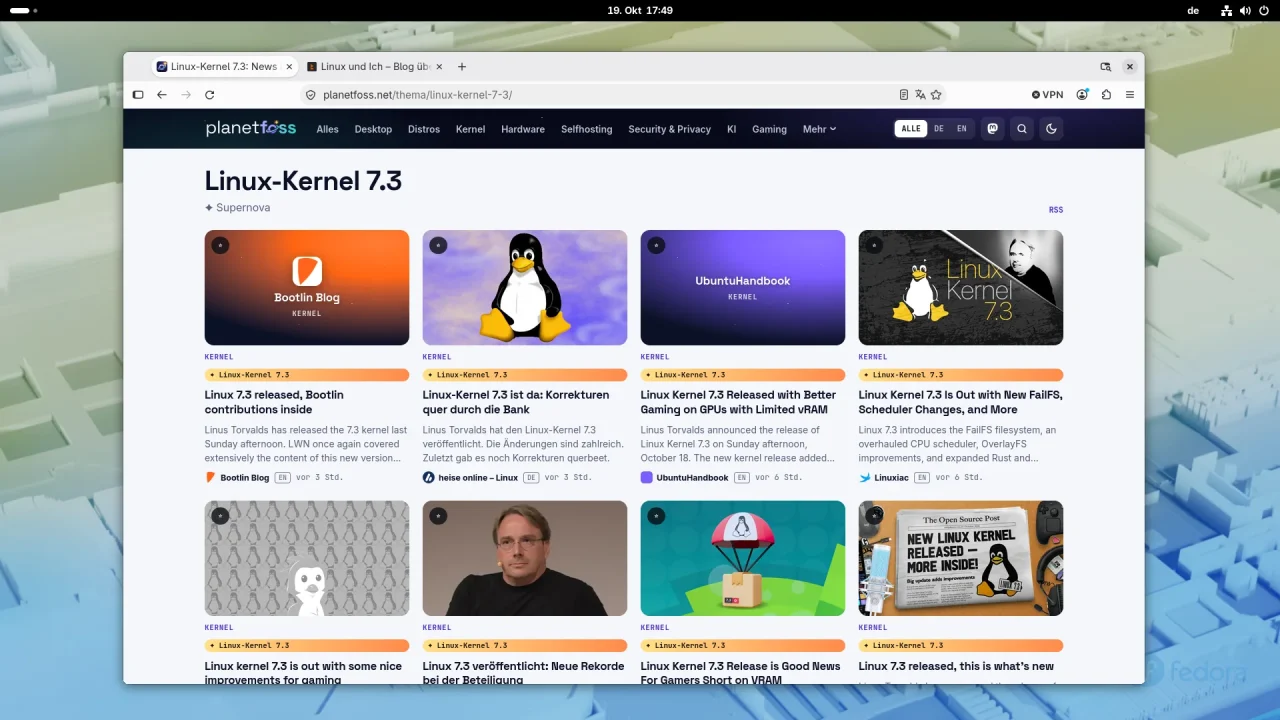Open the UbuntuHandbook card thumbnail

coord(743,288)
